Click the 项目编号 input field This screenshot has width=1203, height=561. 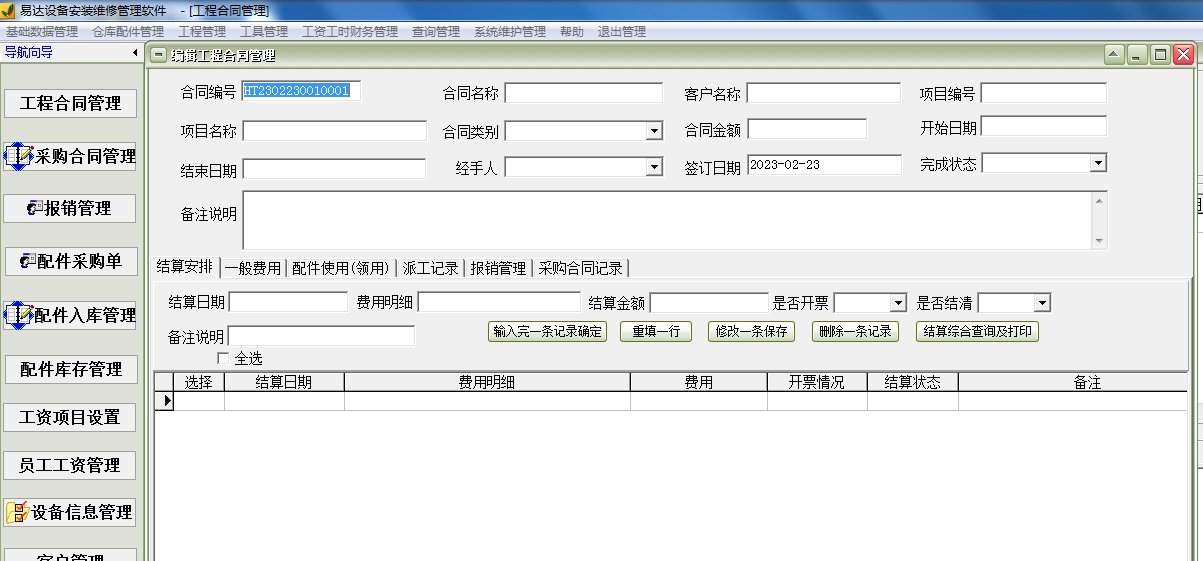pos(1044,93)
